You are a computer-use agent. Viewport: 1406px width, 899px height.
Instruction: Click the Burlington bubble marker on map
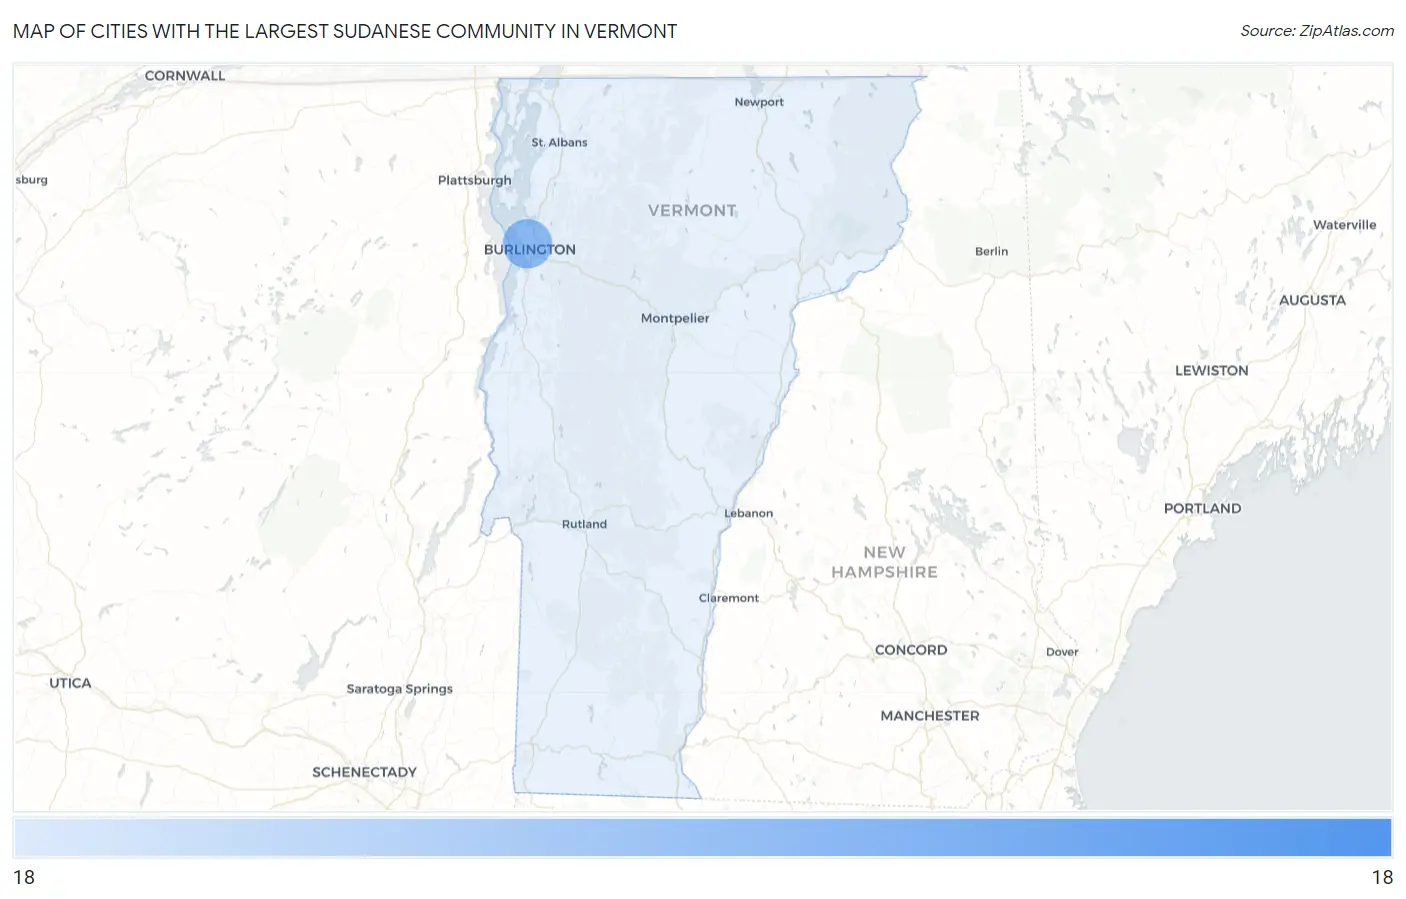527,243
